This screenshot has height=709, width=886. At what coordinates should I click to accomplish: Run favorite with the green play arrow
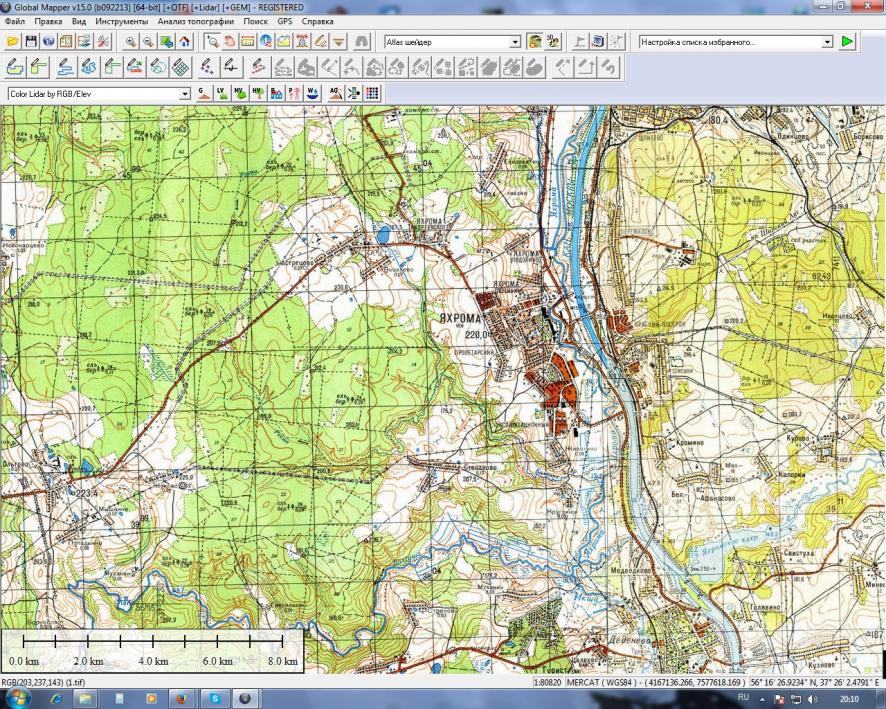(x=848, y=42)
